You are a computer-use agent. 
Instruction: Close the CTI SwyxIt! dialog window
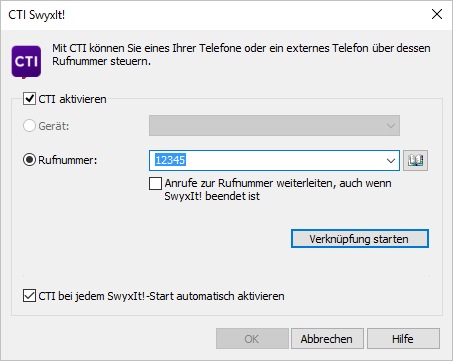click(437, 14)
